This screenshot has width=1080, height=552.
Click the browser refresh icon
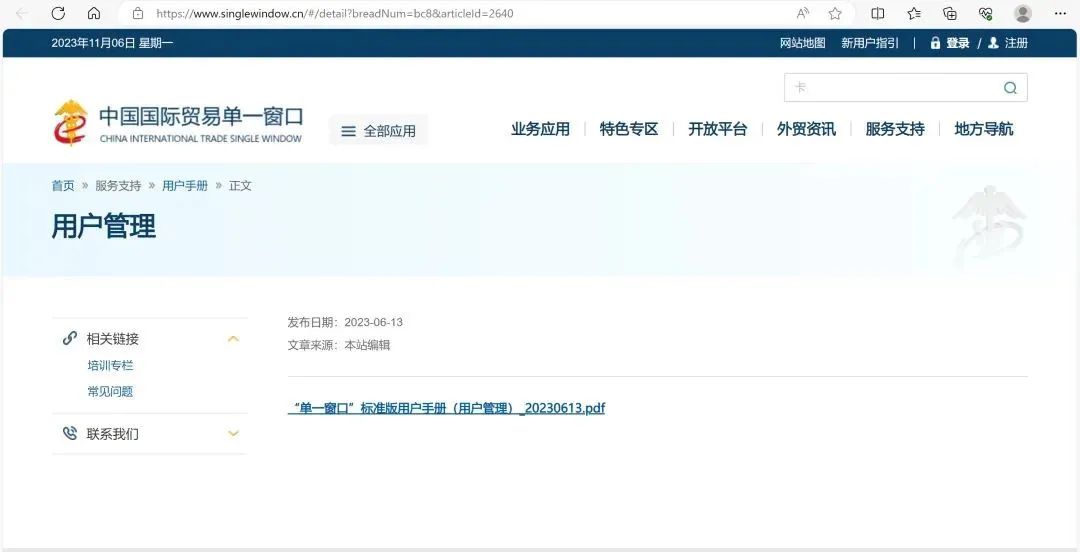click(x=58, y=14)
